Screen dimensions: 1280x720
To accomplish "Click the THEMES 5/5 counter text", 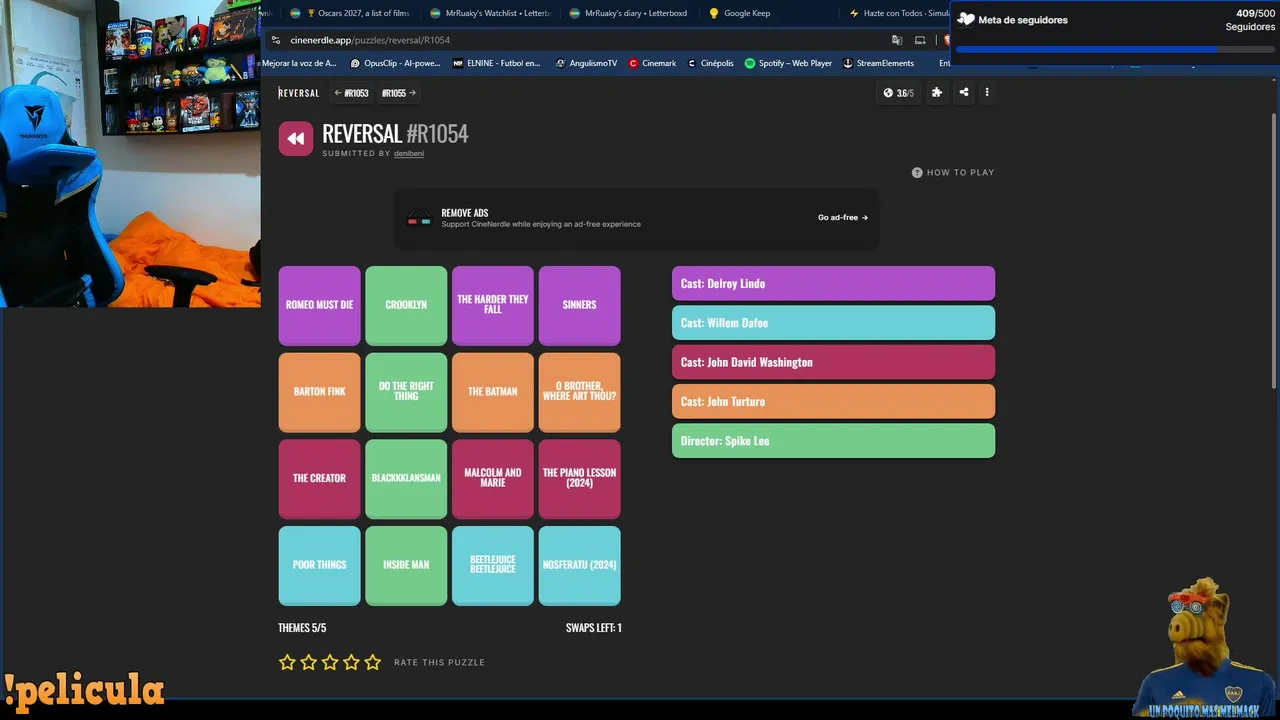I will [x=302, y=628].
